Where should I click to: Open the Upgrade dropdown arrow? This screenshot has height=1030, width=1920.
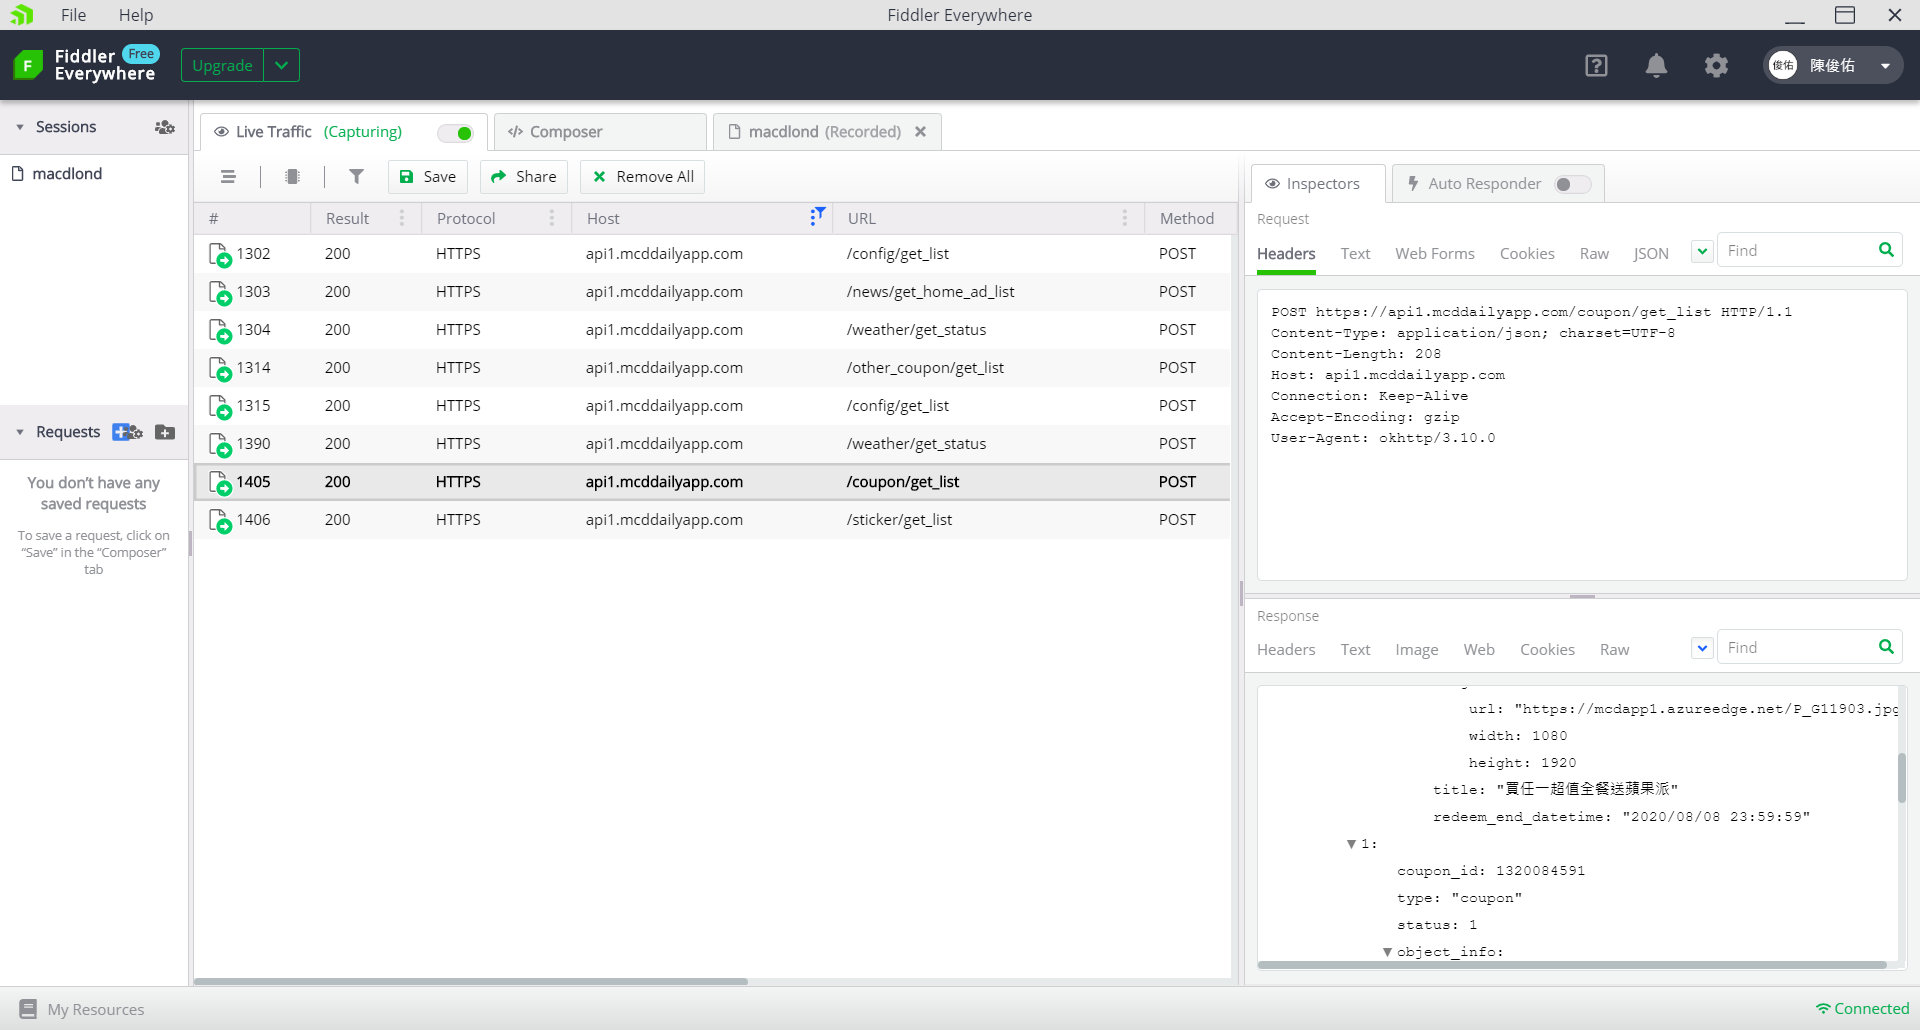tap(282, 65)
